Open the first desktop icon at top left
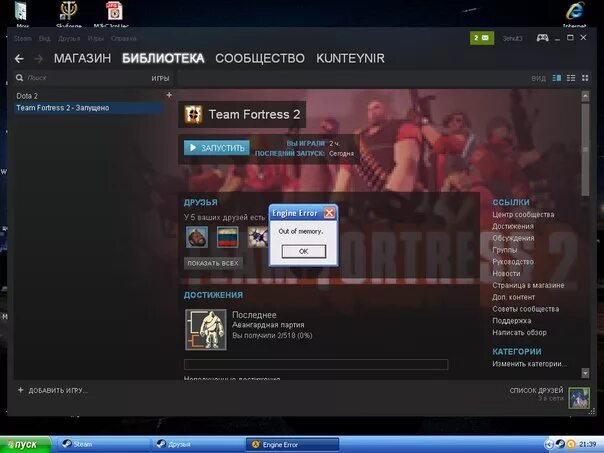The width and height of the screenshot is (604, 453). pos(21,11)
